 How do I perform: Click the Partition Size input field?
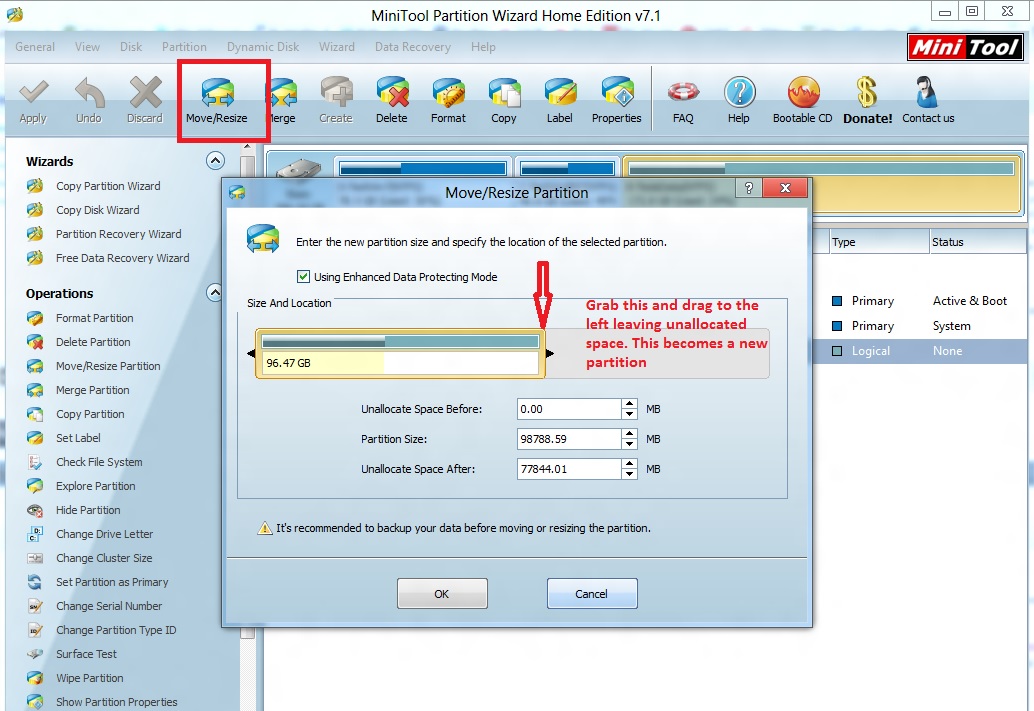568,439
